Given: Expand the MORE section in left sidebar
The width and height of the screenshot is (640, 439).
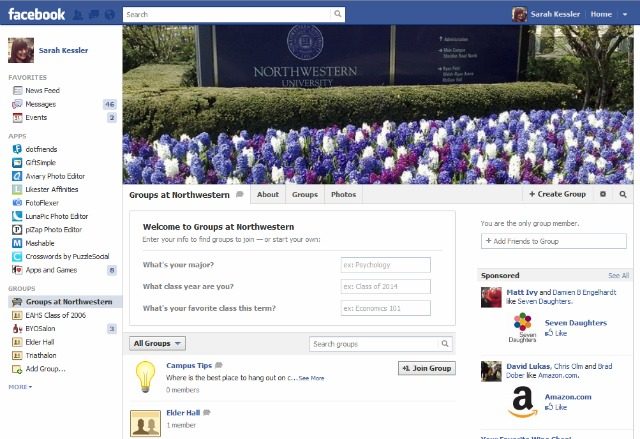Looking at the screenshot, I should coord(20,386).
